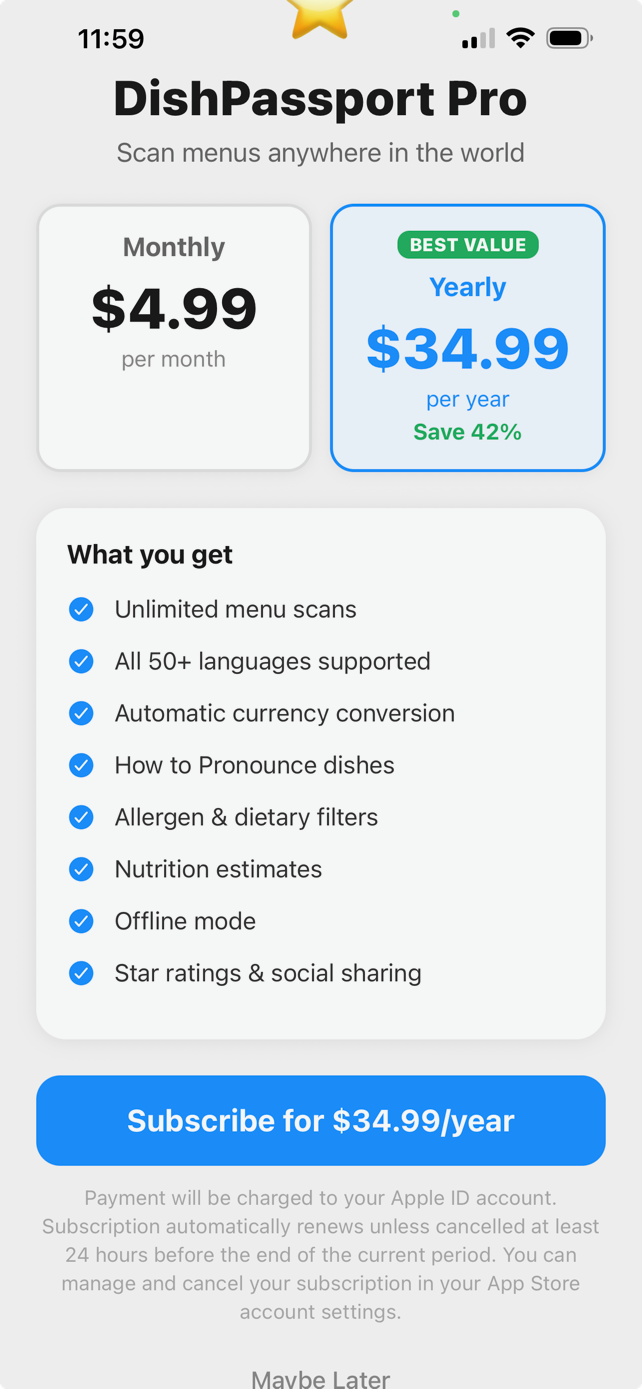Viewport: 642px width, 1389px height.
Task: Select the Yearly subscription plan
Action: click(x=467, y=337)
